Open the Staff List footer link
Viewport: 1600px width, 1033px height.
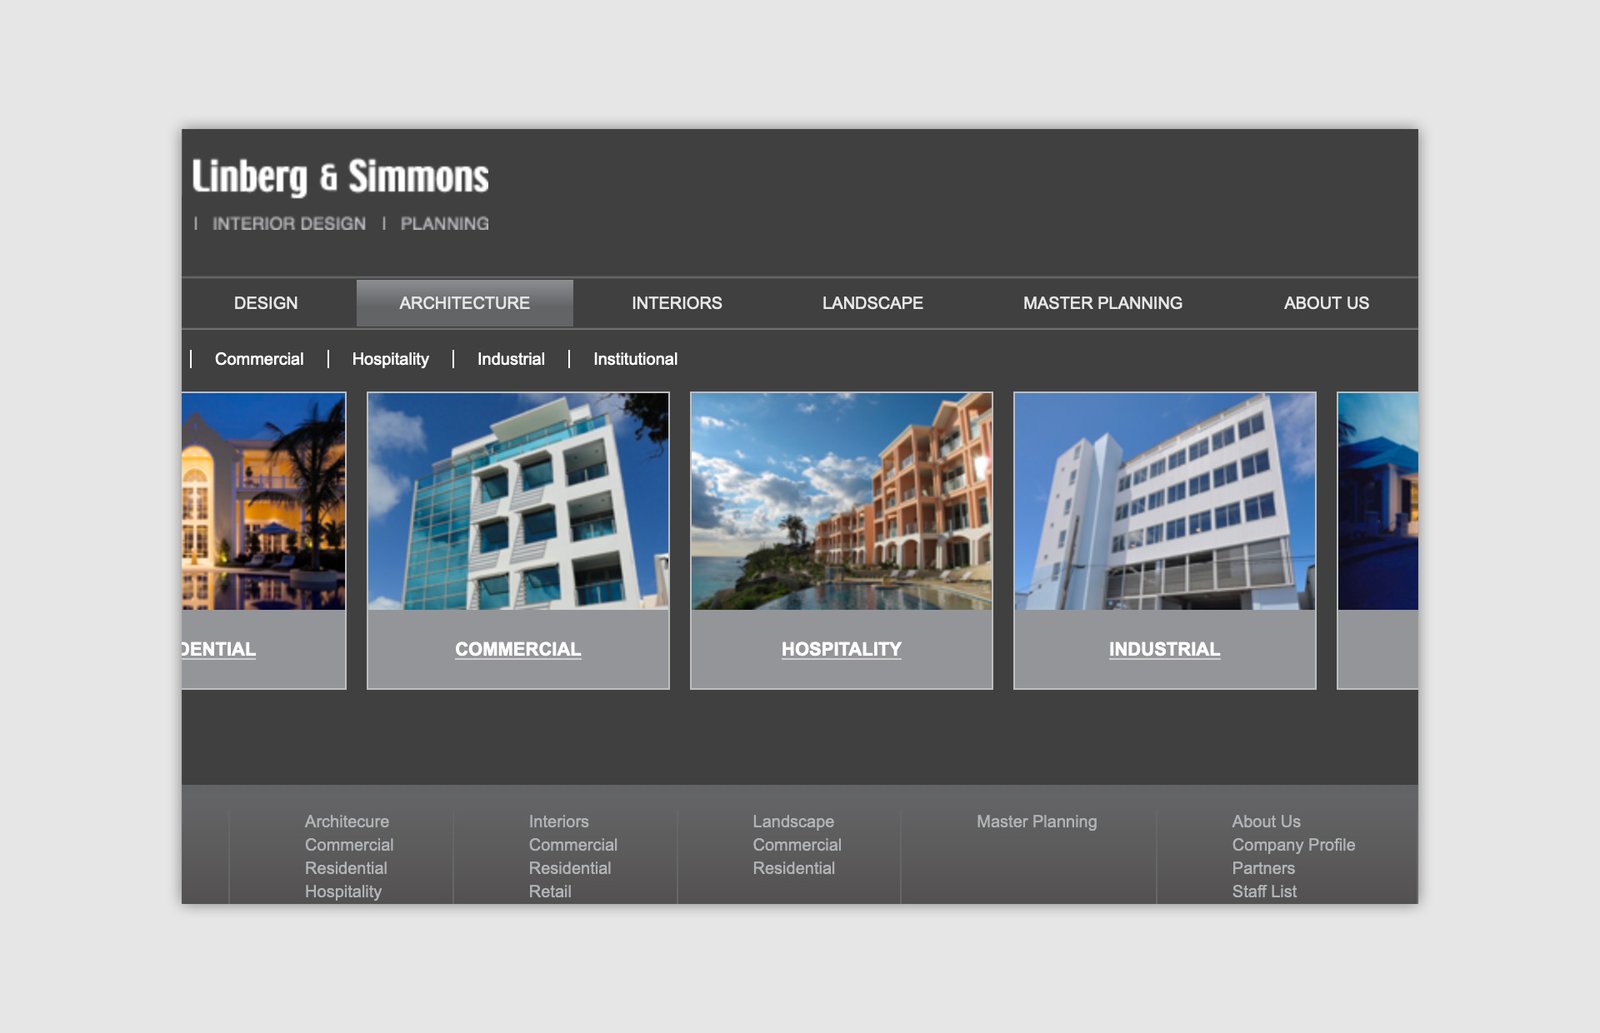point(1264,891)
